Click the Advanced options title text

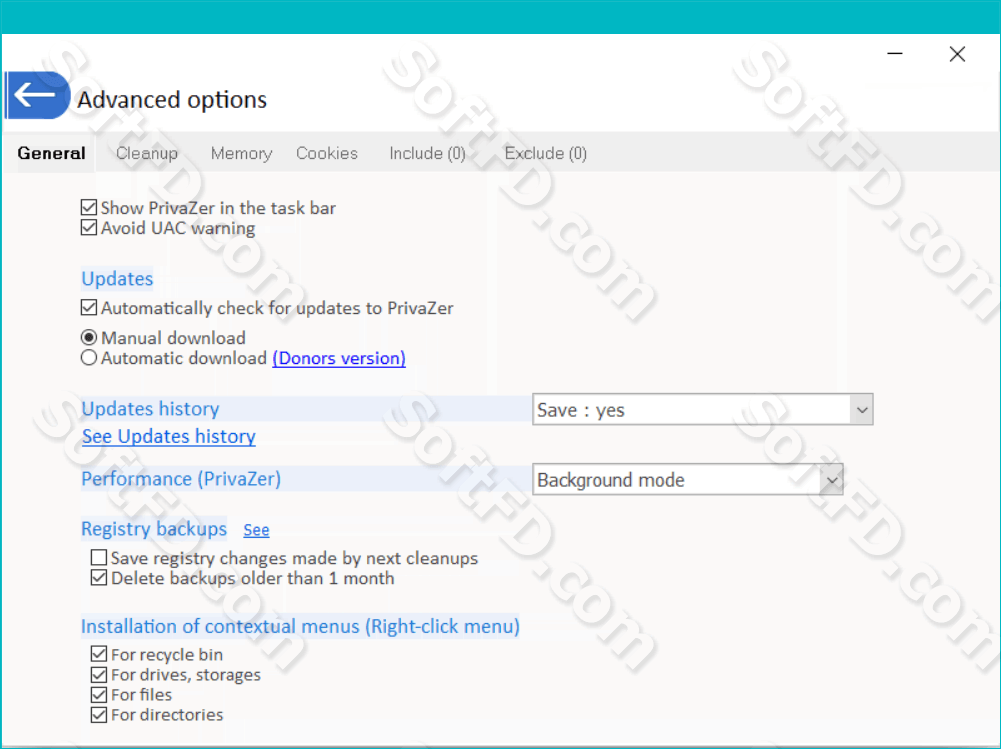point(172,100)
